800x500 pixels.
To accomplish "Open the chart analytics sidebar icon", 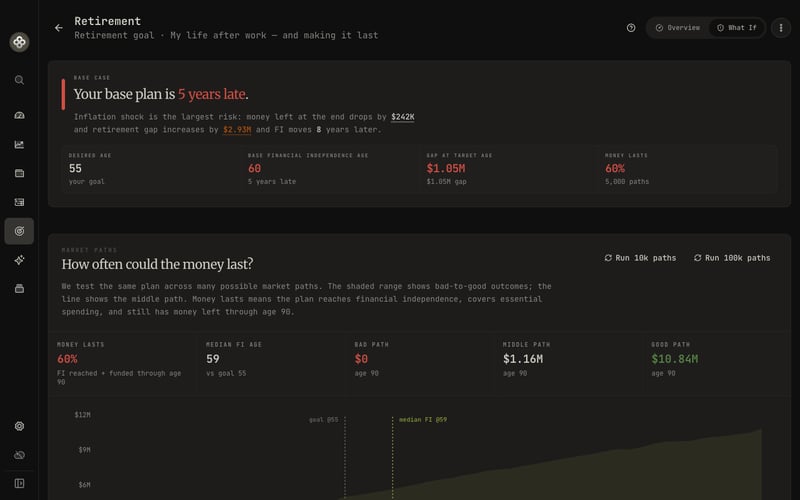I will [19, 144].
